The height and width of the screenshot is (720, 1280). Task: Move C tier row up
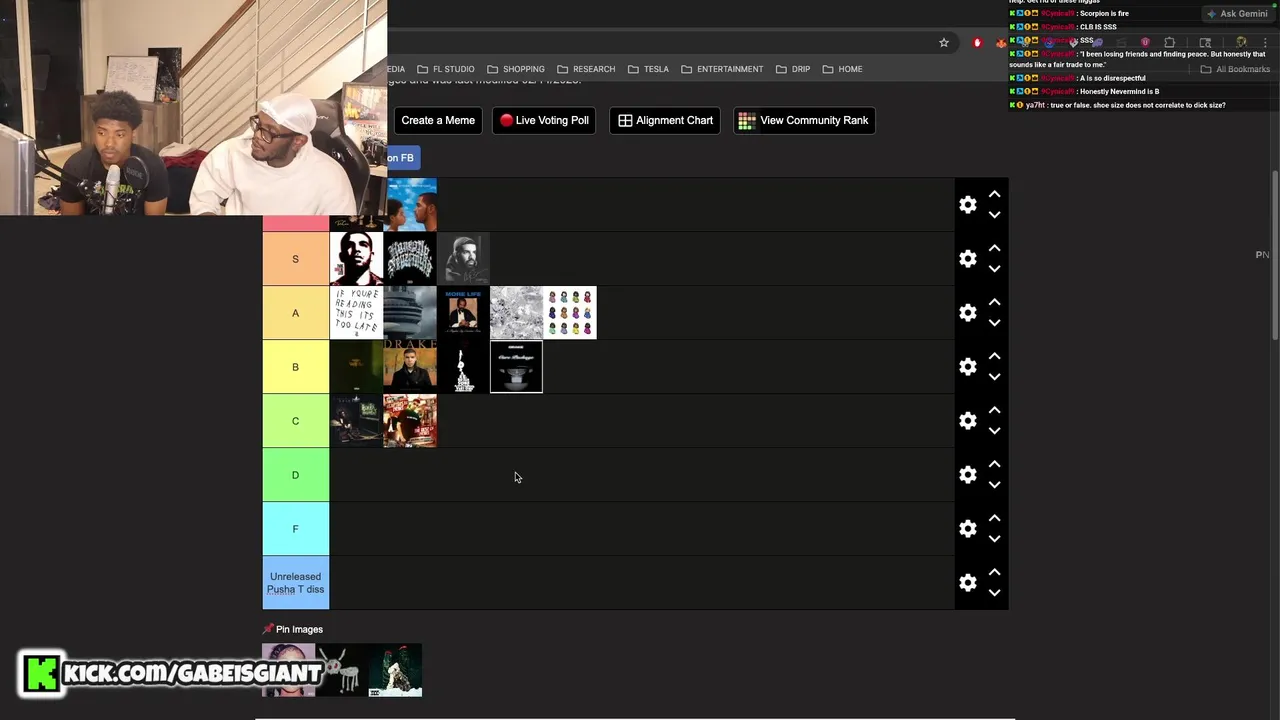tap(994, 410)
